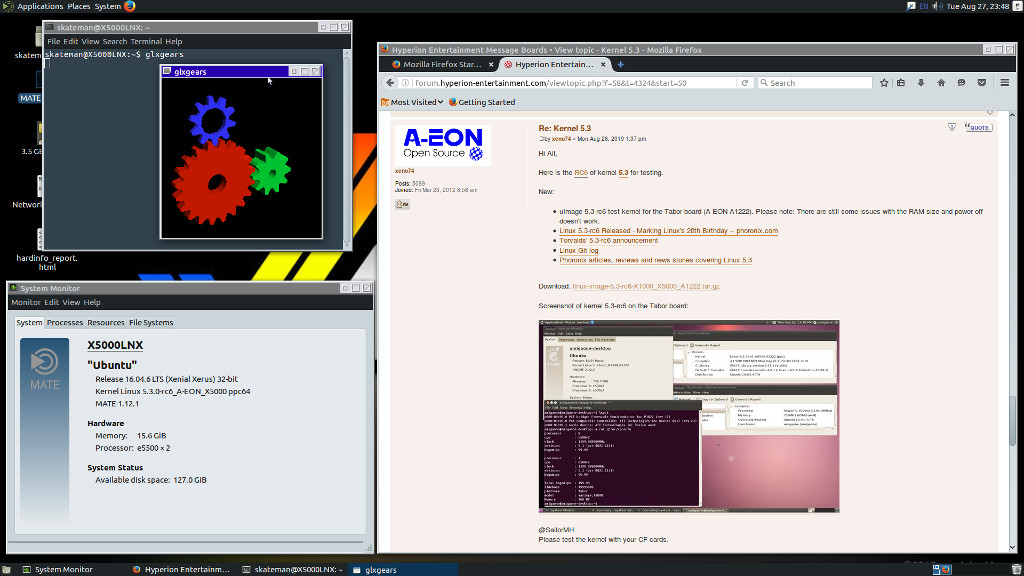Click the terminal title bar icon
This screenshot has width=1024, height=576.
click(50, 27)
